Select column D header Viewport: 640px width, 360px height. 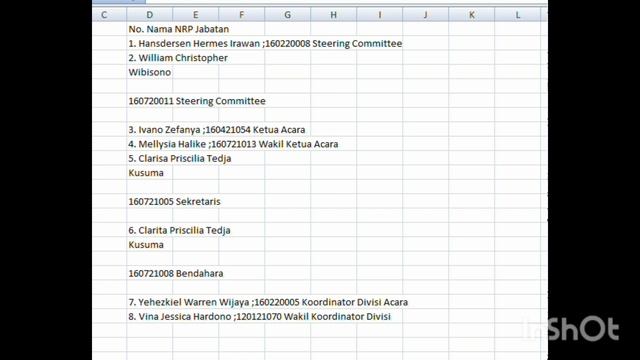(x=149, y=15)
